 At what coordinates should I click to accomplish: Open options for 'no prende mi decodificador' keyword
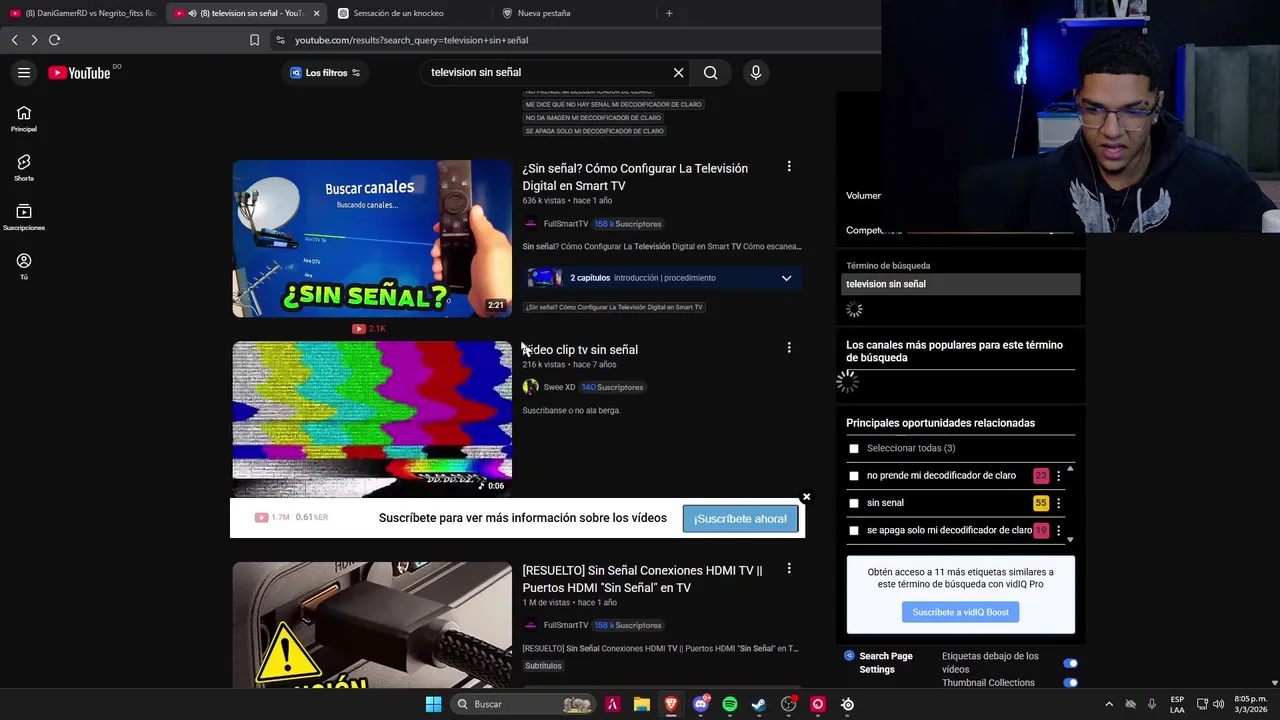[1058, 476]
